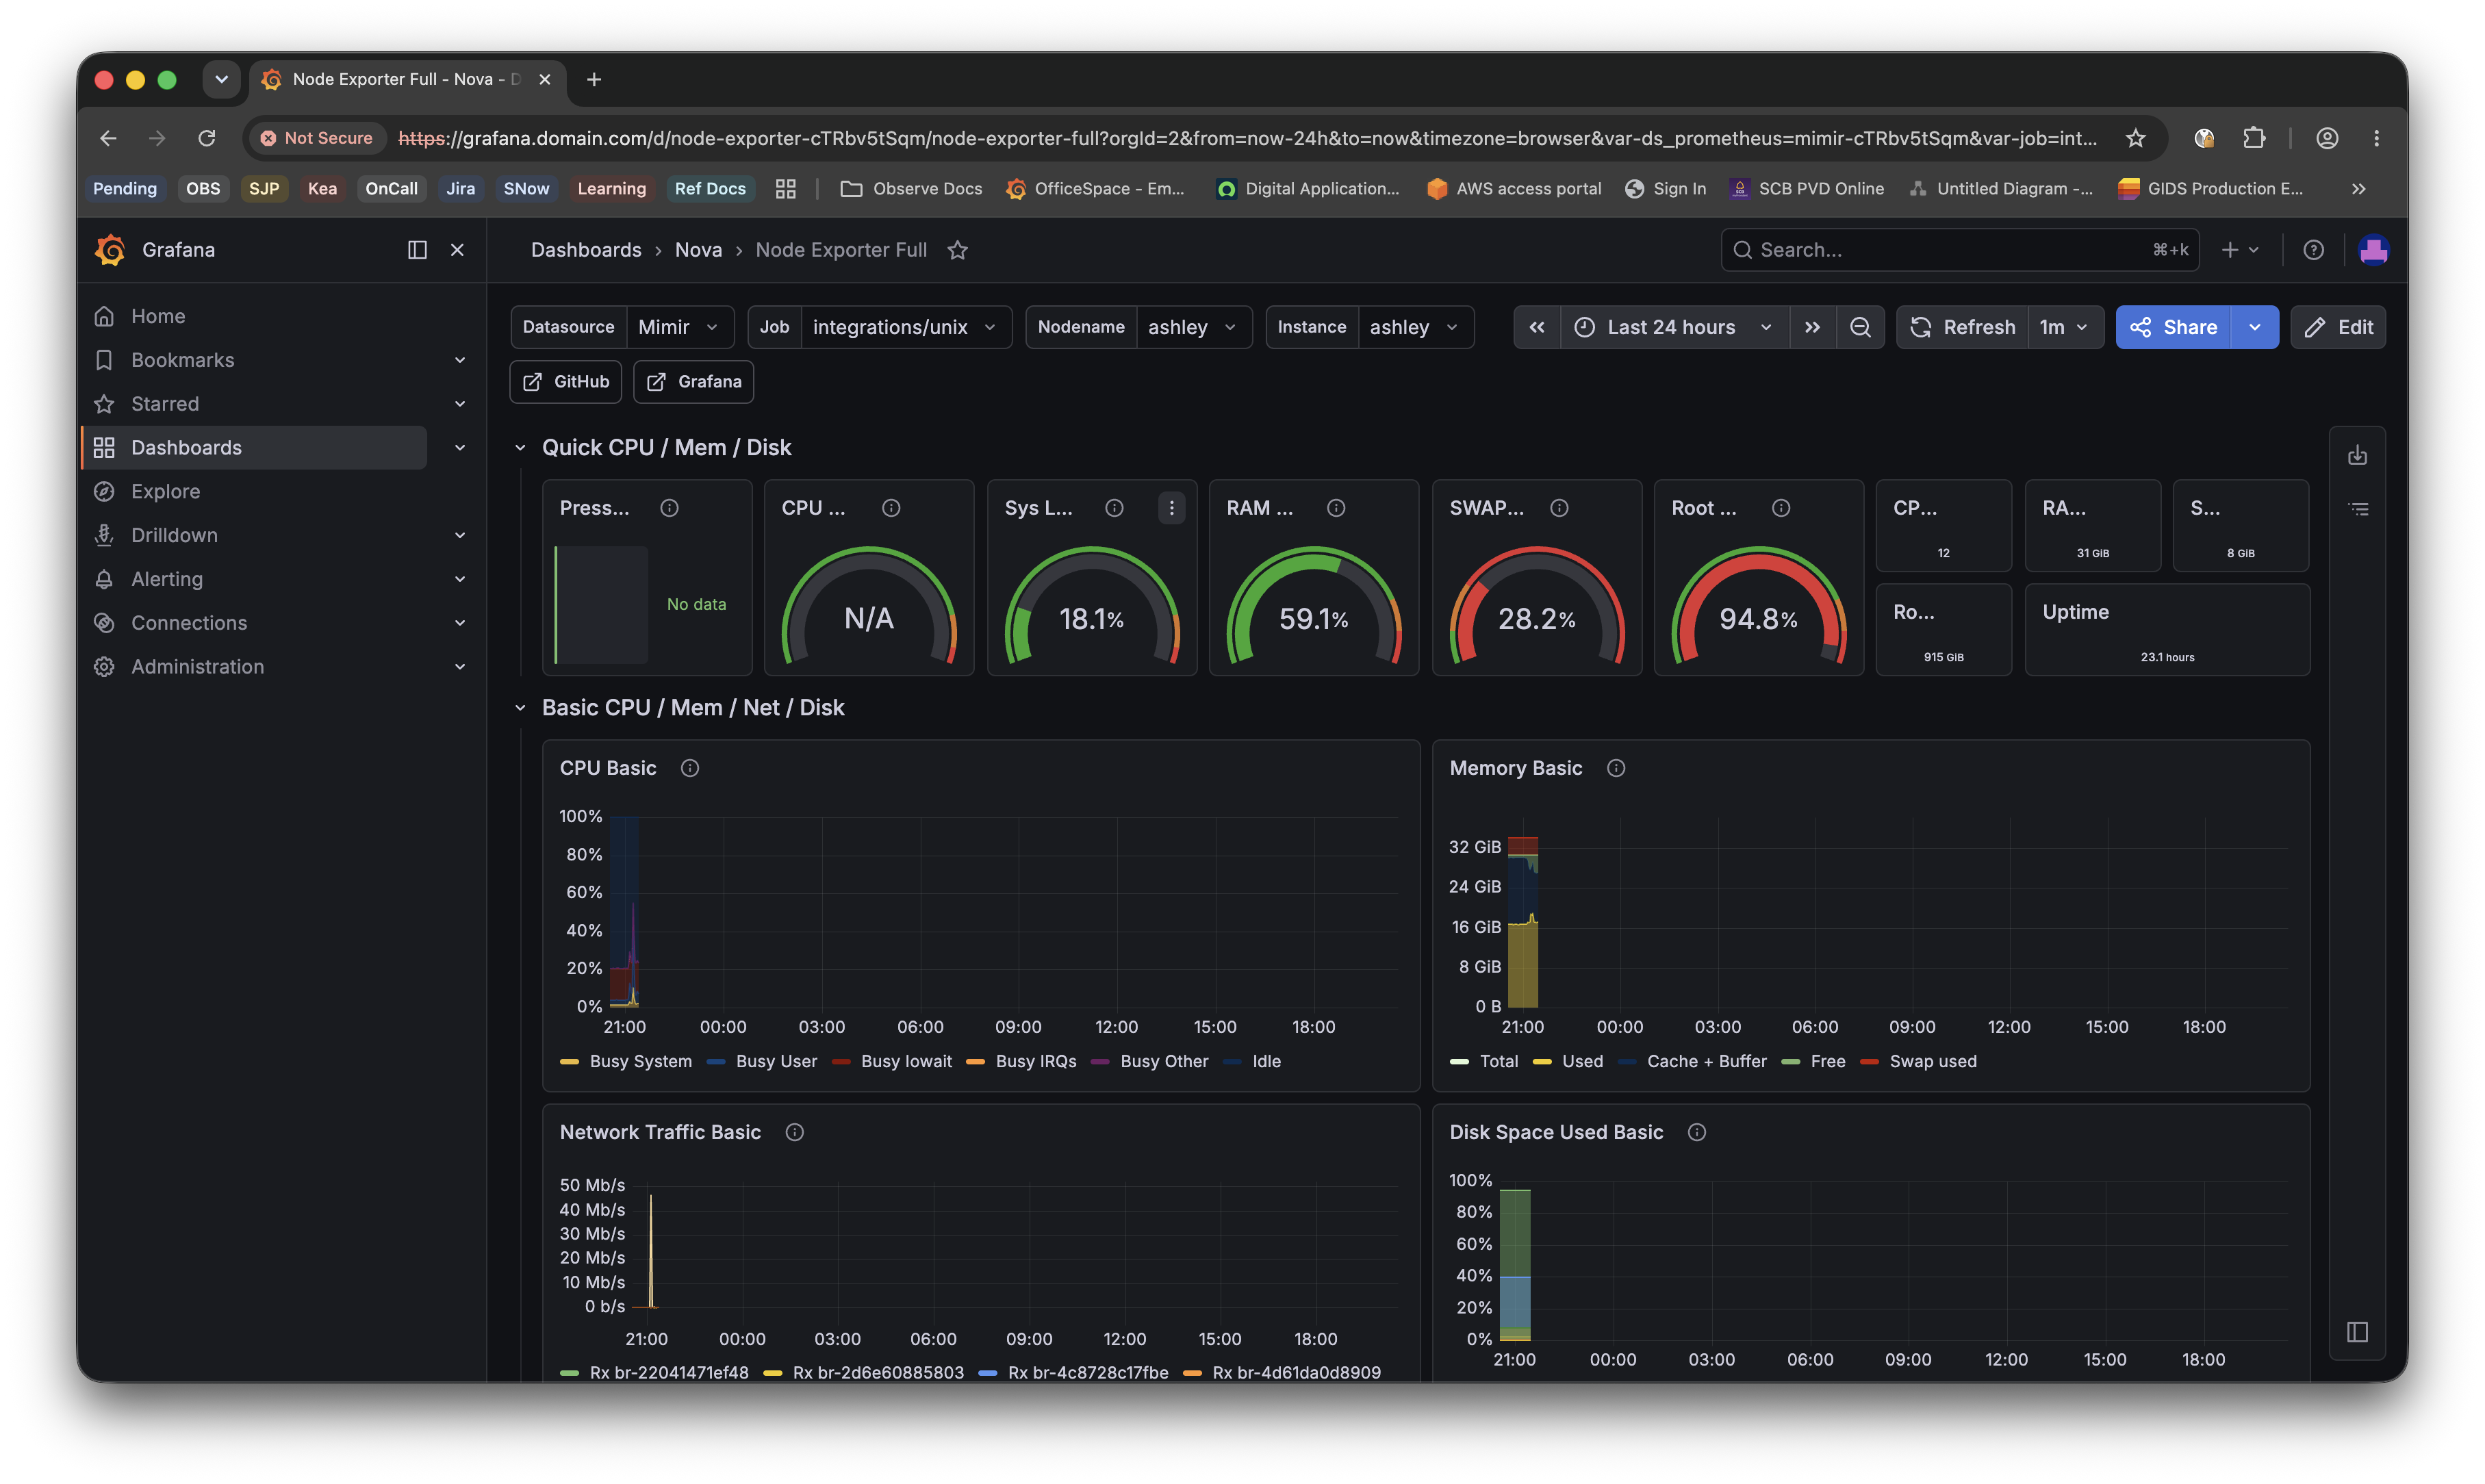Viewport: 2485px width, 1484px height.
Task: Open the user profile avatar
Action: pyautogui.click(x=2373, y=250)
